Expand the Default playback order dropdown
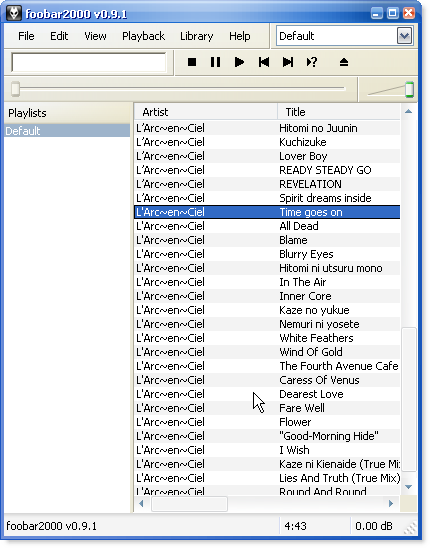Image resolution: width=430 pixels, height=548 pixels. 404,36
